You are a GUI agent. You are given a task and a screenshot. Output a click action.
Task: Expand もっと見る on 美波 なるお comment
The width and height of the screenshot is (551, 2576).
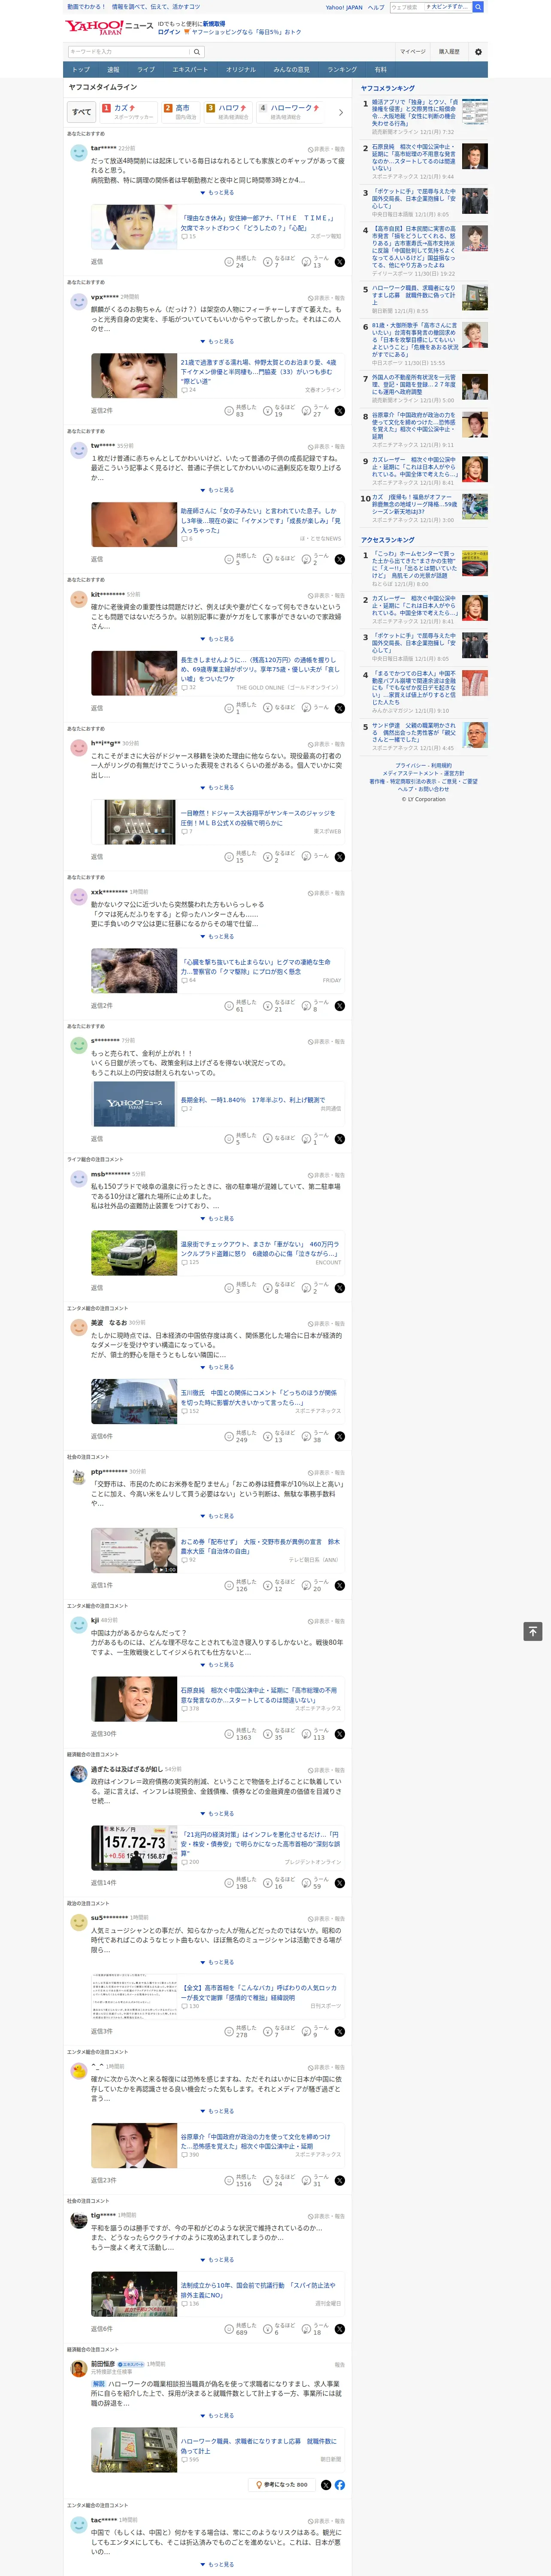[218, 1367]
